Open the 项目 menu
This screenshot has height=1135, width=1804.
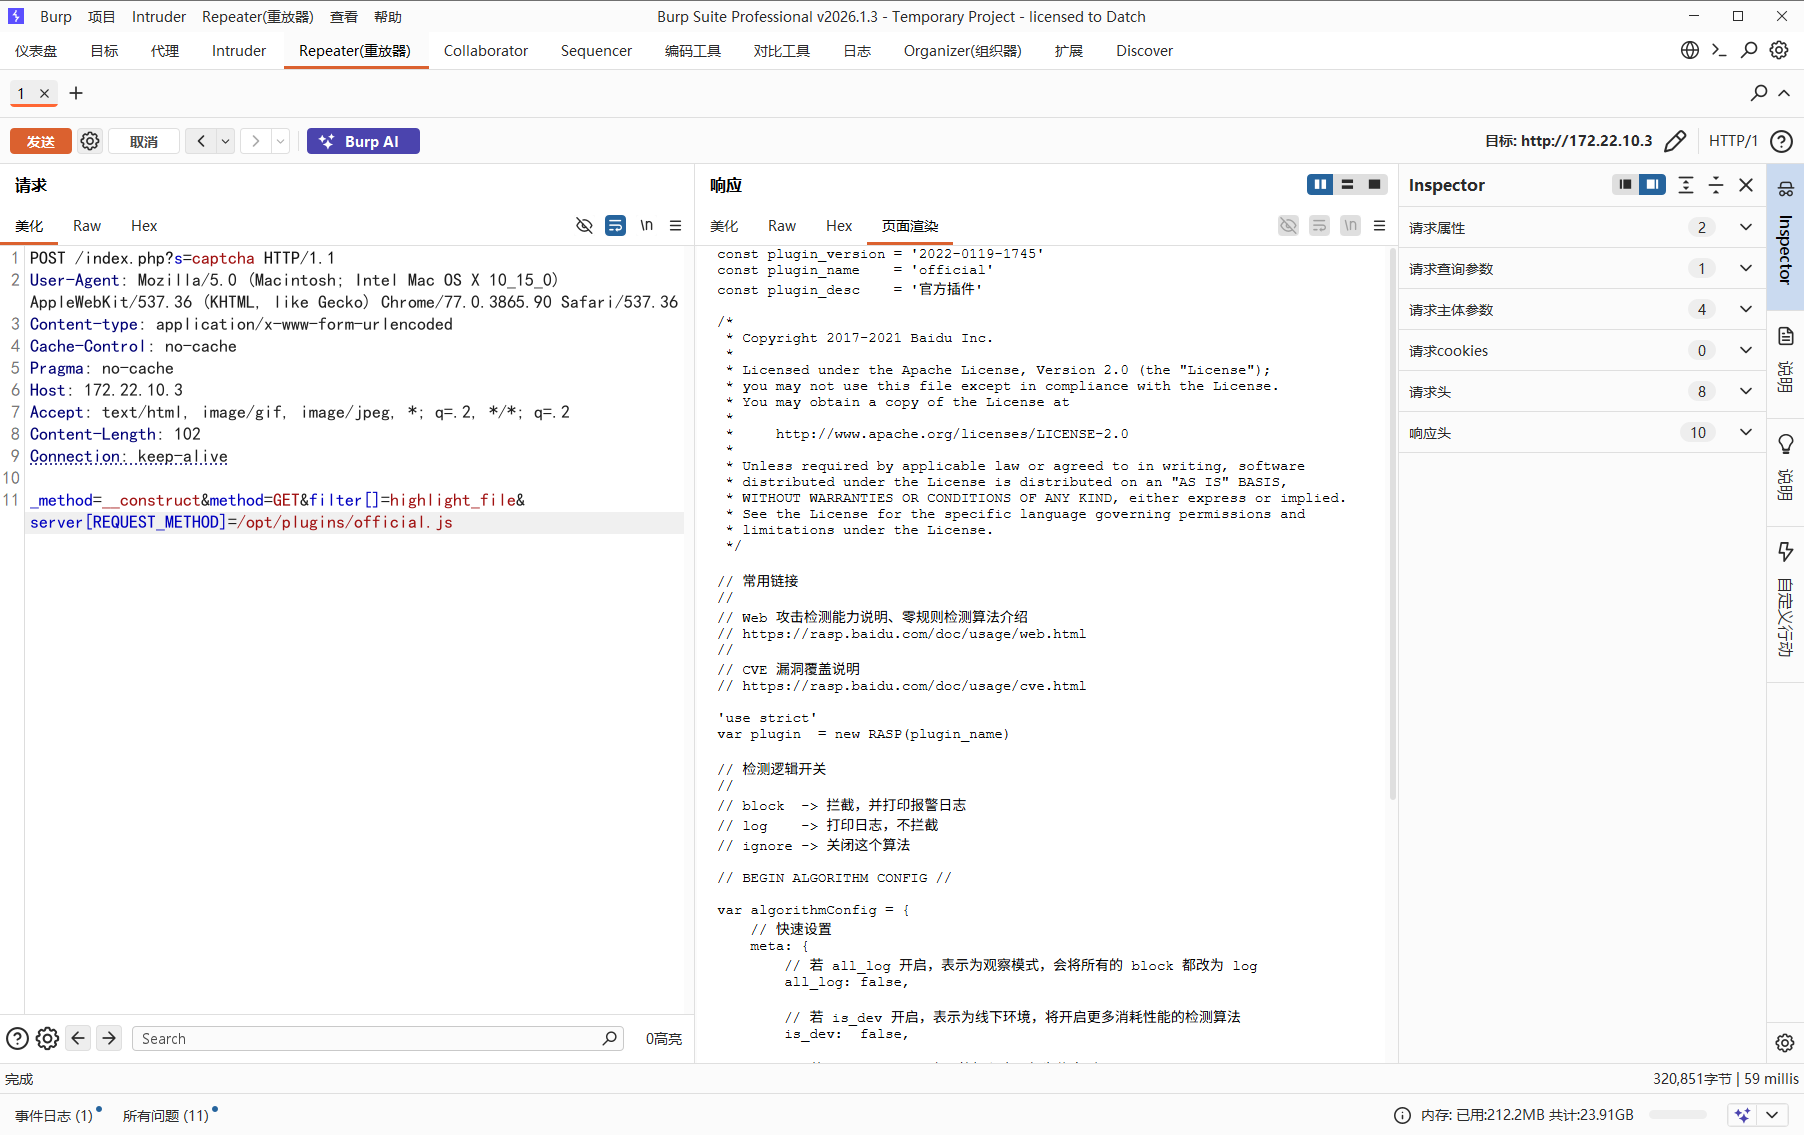101,17
